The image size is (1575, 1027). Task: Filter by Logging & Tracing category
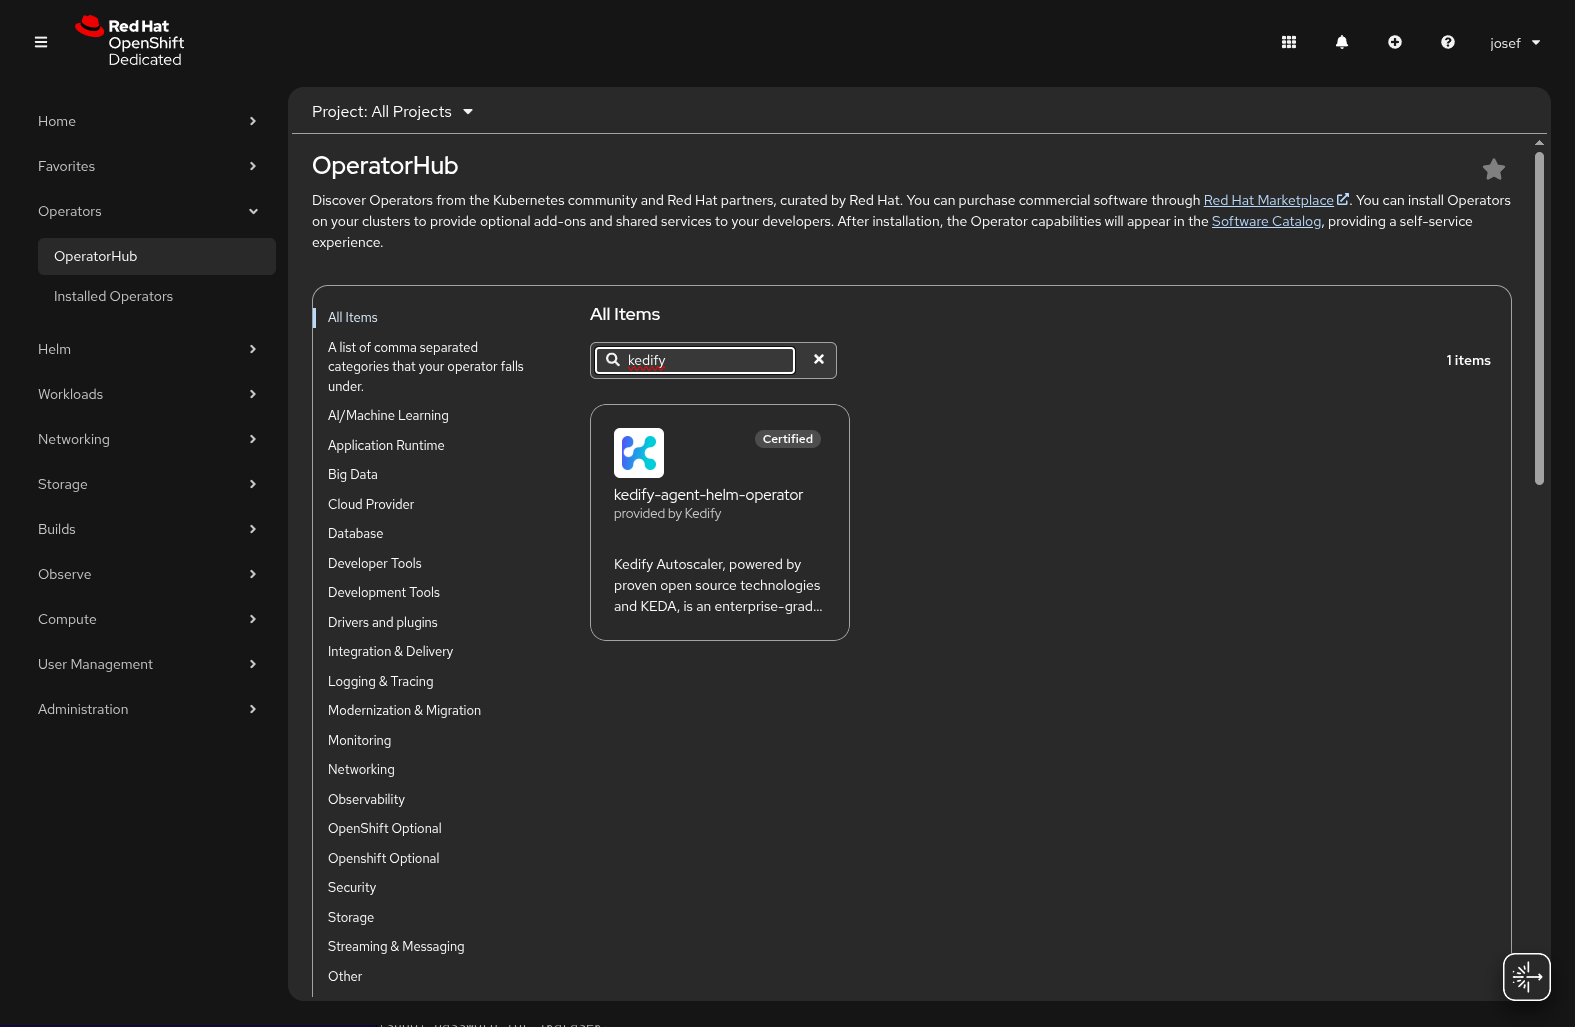381,681
